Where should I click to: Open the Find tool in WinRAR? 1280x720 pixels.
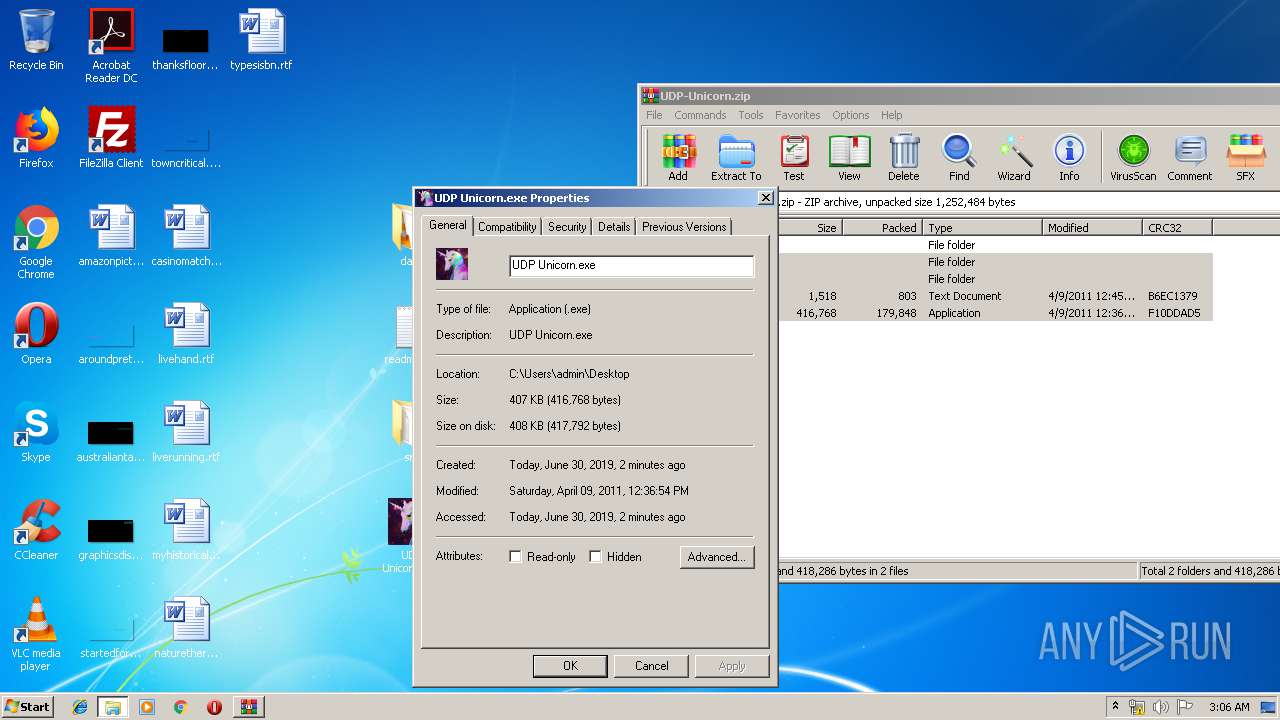(x=959, y=158)
